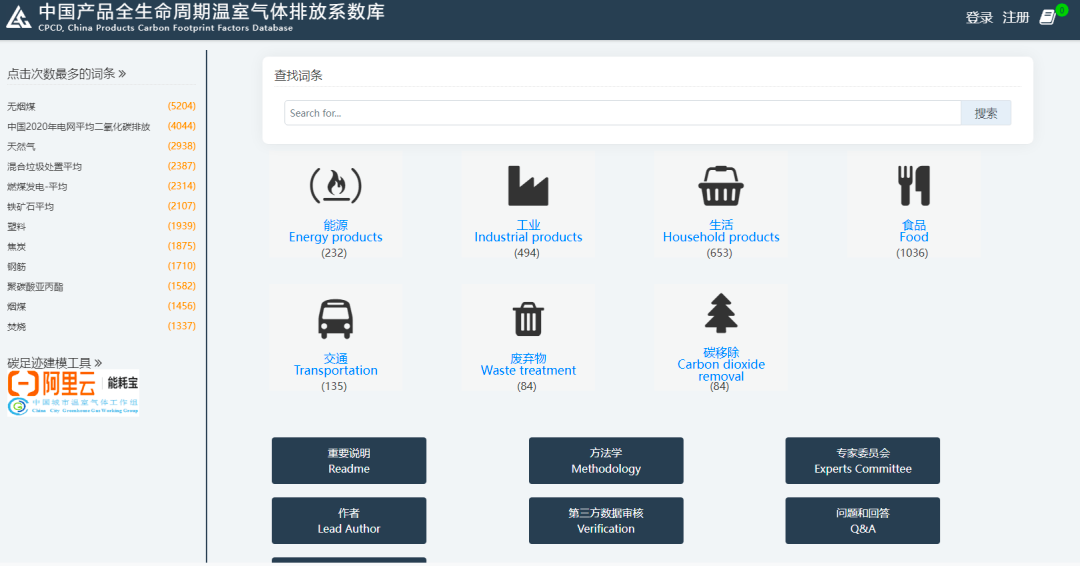Open the 注册 register menu item
Screen dimensions: 1080x566
pyautogui.click(x=1015, y=17)
